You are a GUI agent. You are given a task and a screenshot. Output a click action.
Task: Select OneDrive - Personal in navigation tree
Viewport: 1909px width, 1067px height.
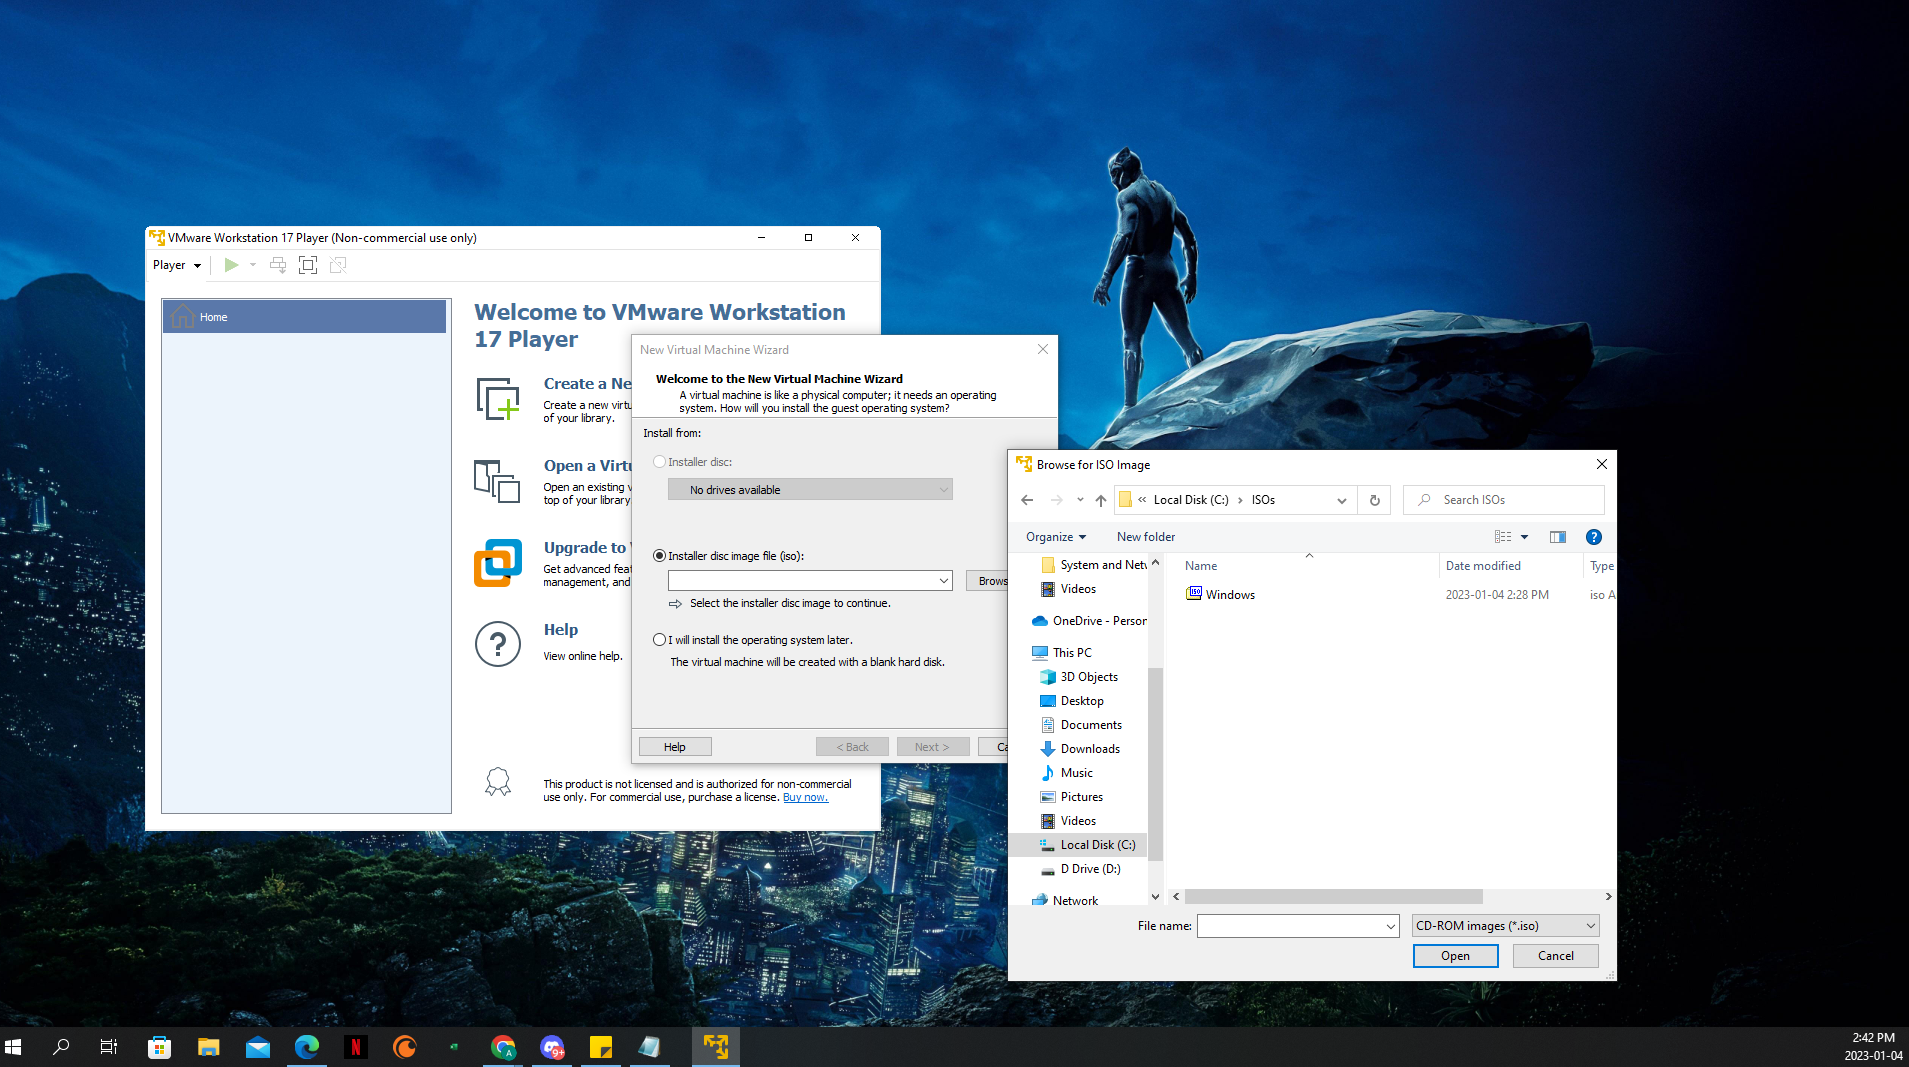click(1088, 621)
